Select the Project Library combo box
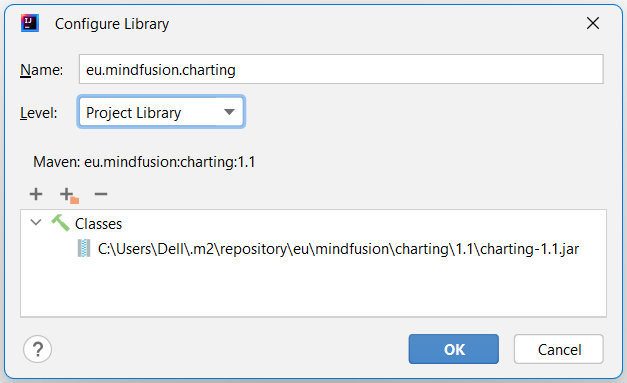This screenshot has width=627, height=383. 161,112
